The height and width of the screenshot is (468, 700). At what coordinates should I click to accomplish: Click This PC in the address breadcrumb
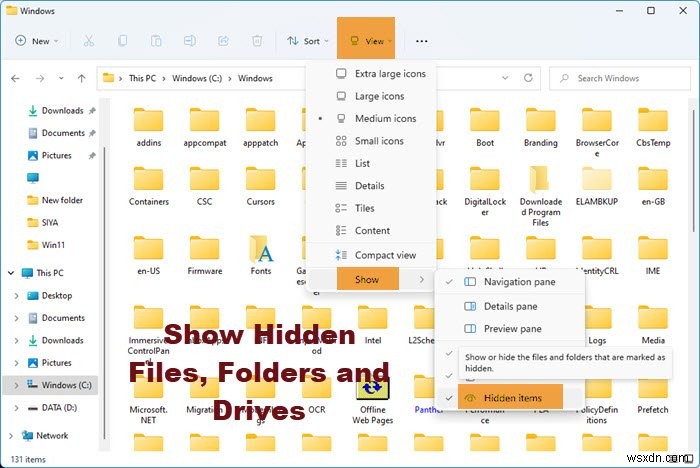pyautogui.click(x=142, y=78)
